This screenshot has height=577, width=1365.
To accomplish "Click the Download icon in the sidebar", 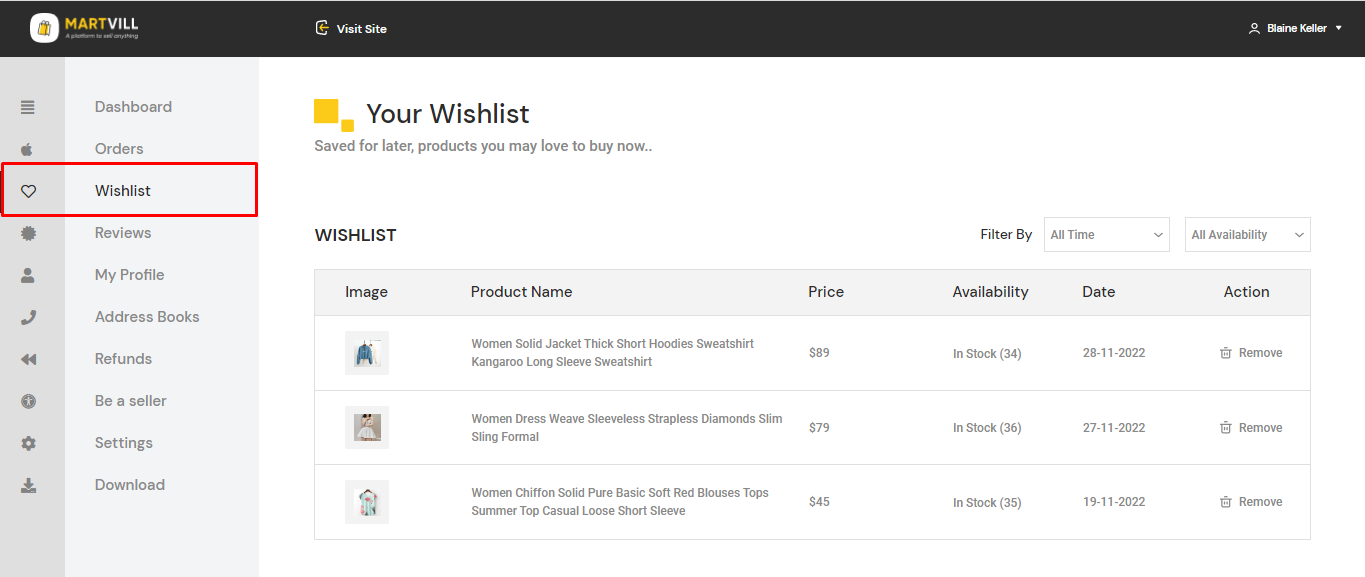I will pyautogui.click(x=28, y=486).
